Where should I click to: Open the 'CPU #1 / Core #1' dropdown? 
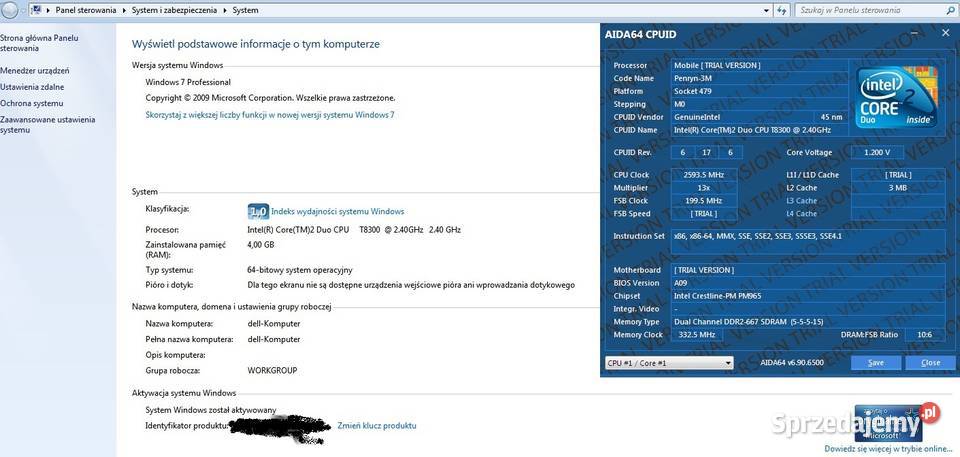[669, 363]
